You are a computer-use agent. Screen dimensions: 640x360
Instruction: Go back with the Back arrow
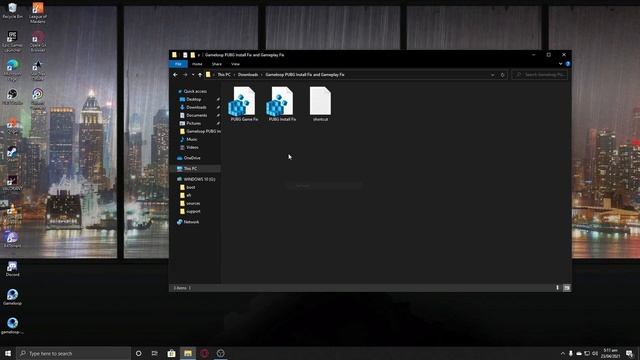(175, 75)
